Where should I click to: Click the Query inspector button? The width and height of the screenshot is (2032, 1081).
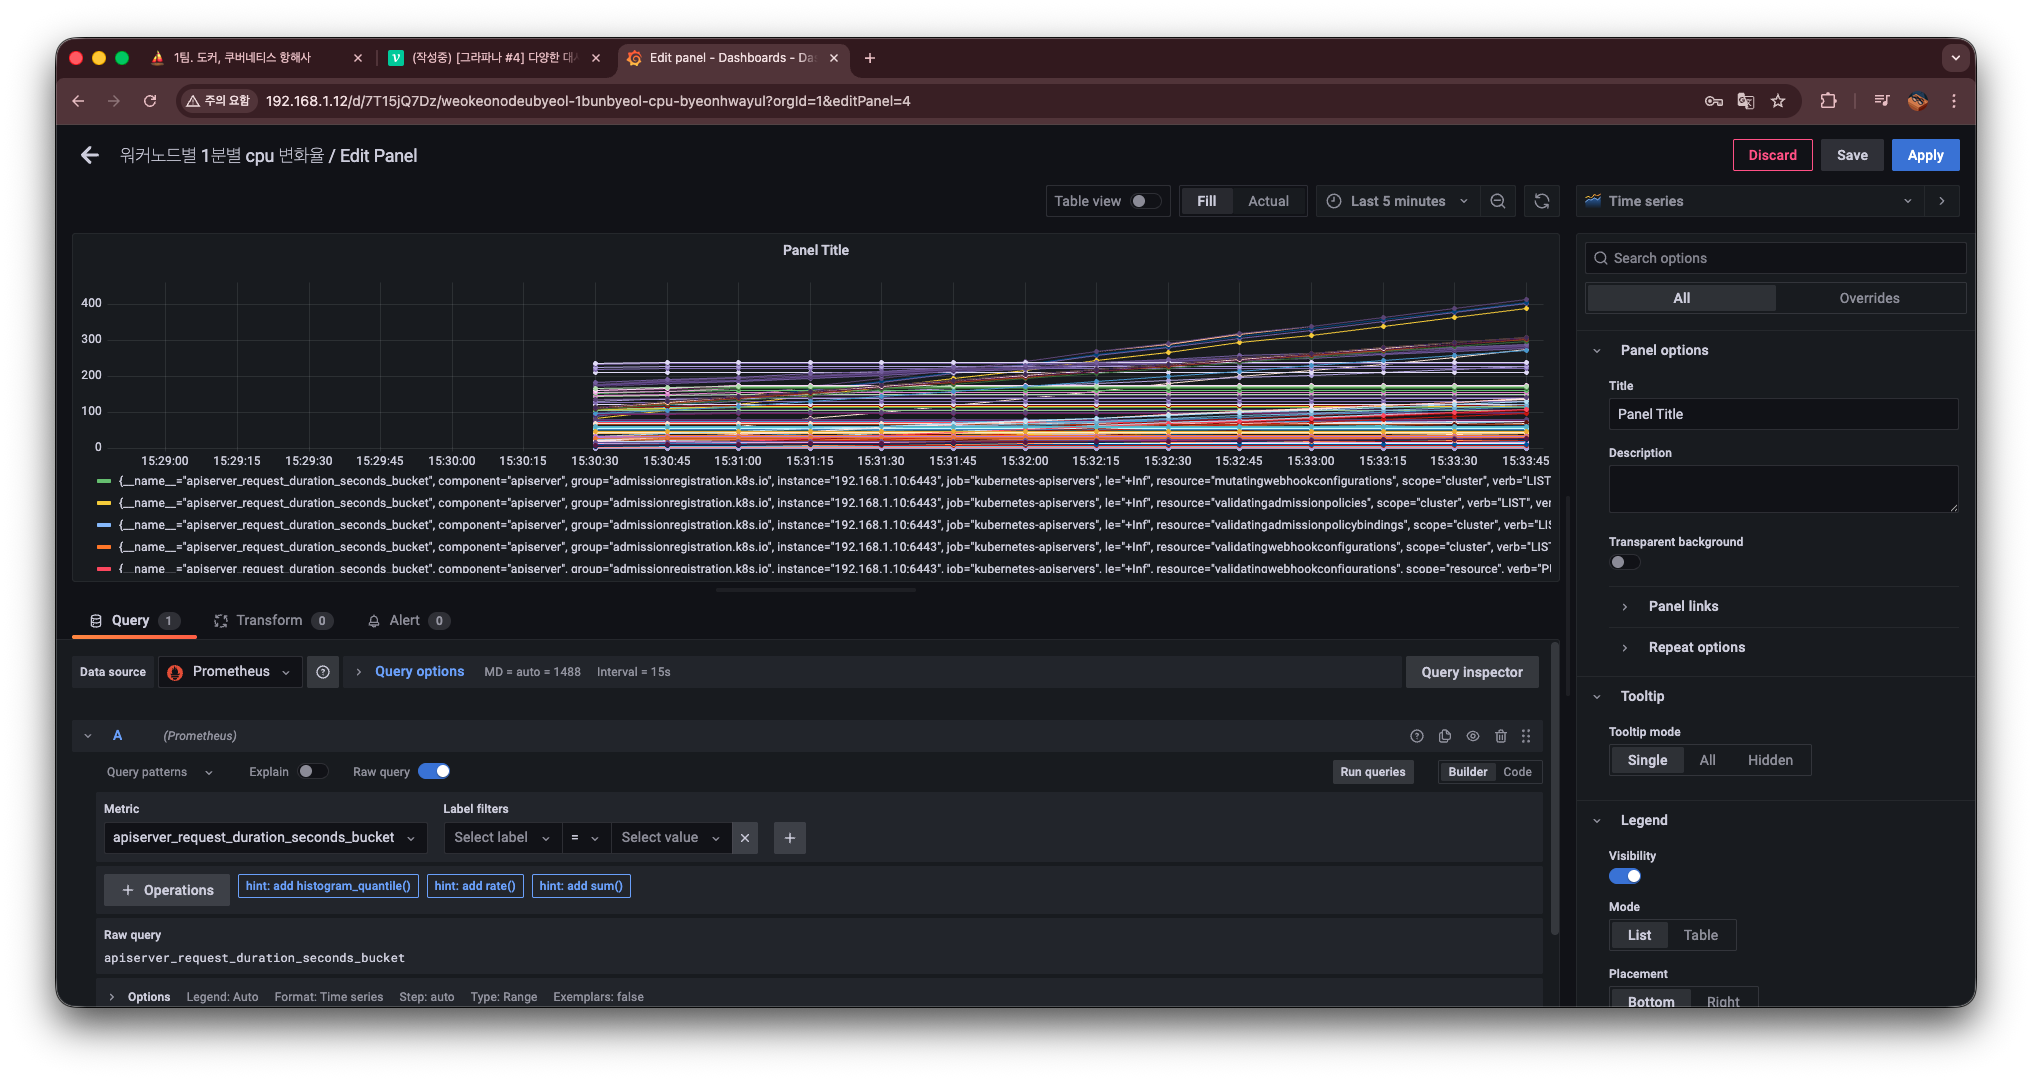pyautogui.click(x=1471, y=672)
